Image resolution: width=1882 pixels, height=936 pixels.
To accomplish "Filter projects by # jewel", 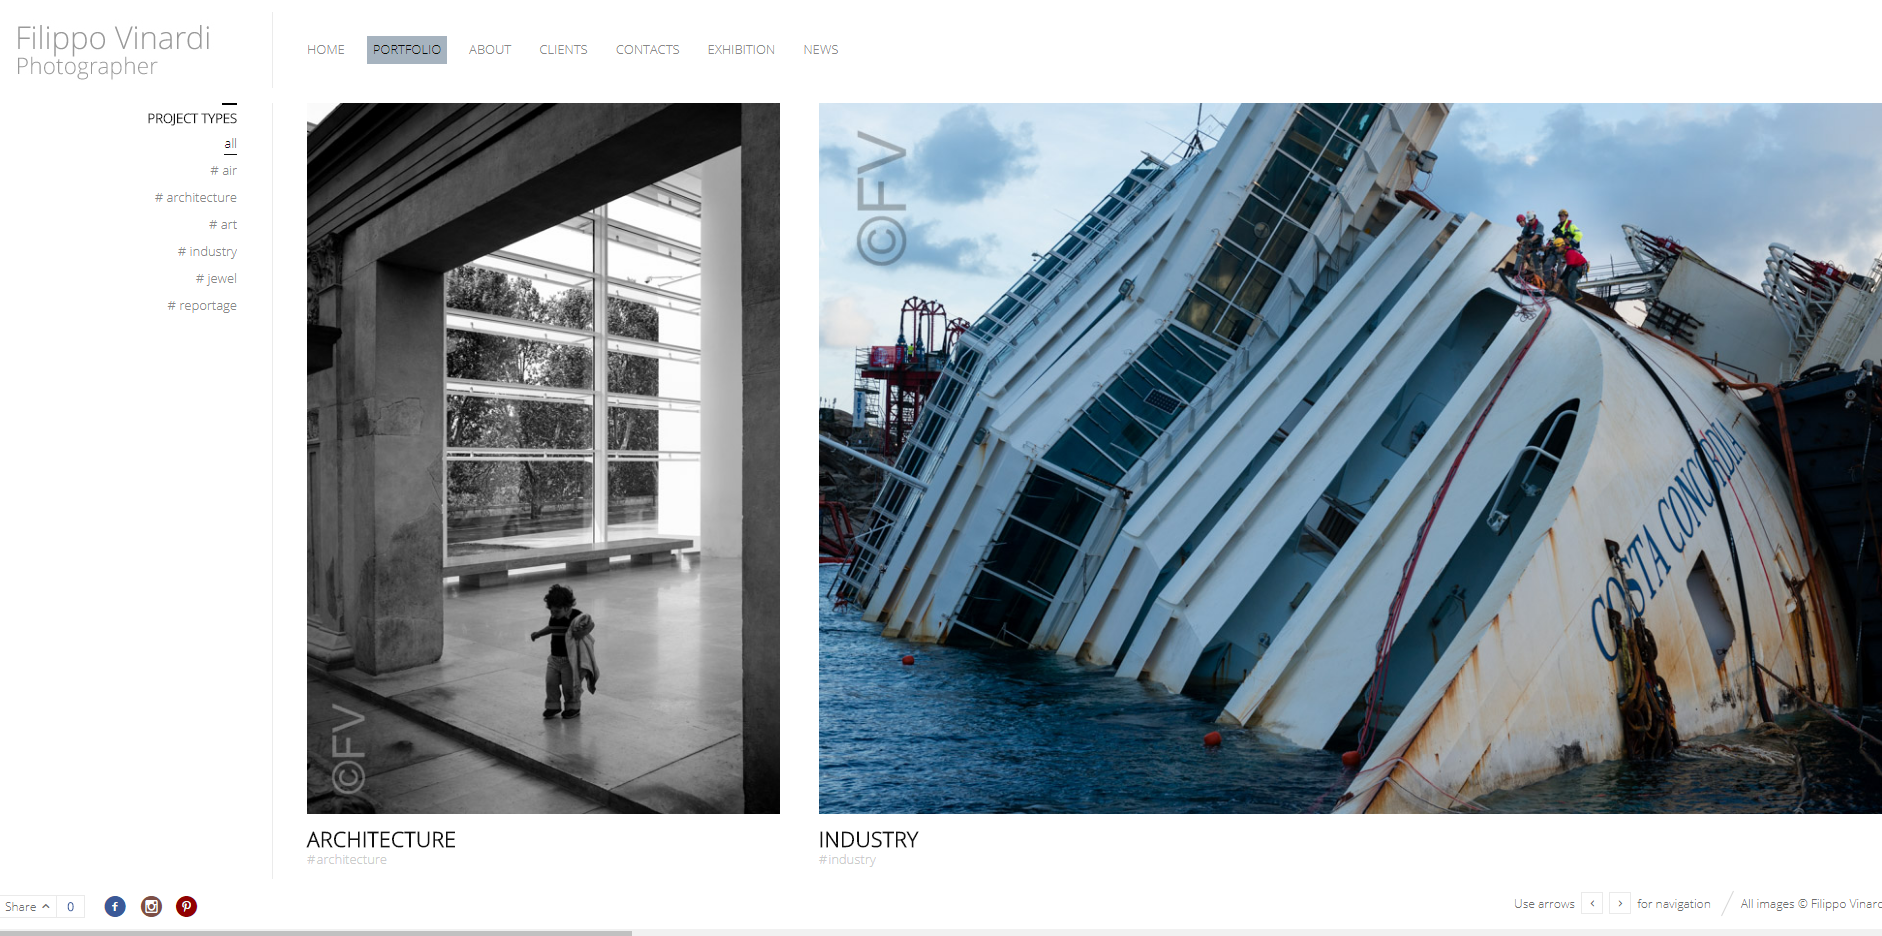I will 216,278.
